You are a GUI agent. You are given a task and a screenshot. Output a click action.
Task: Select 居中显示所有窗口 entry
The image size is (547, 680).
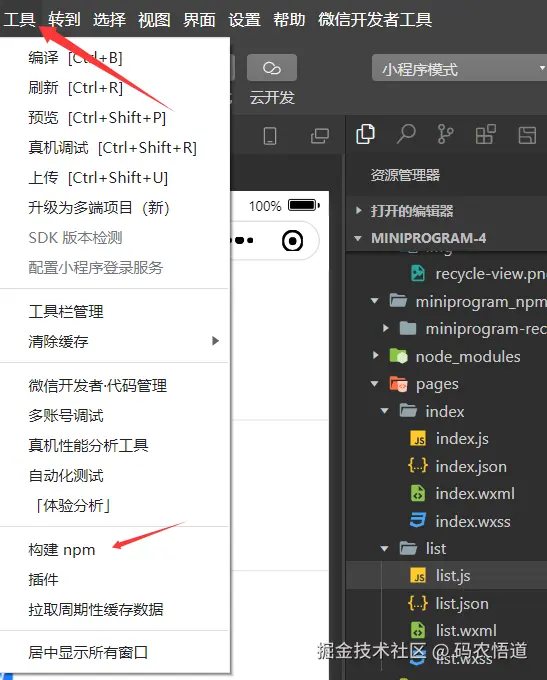[88, 652]
